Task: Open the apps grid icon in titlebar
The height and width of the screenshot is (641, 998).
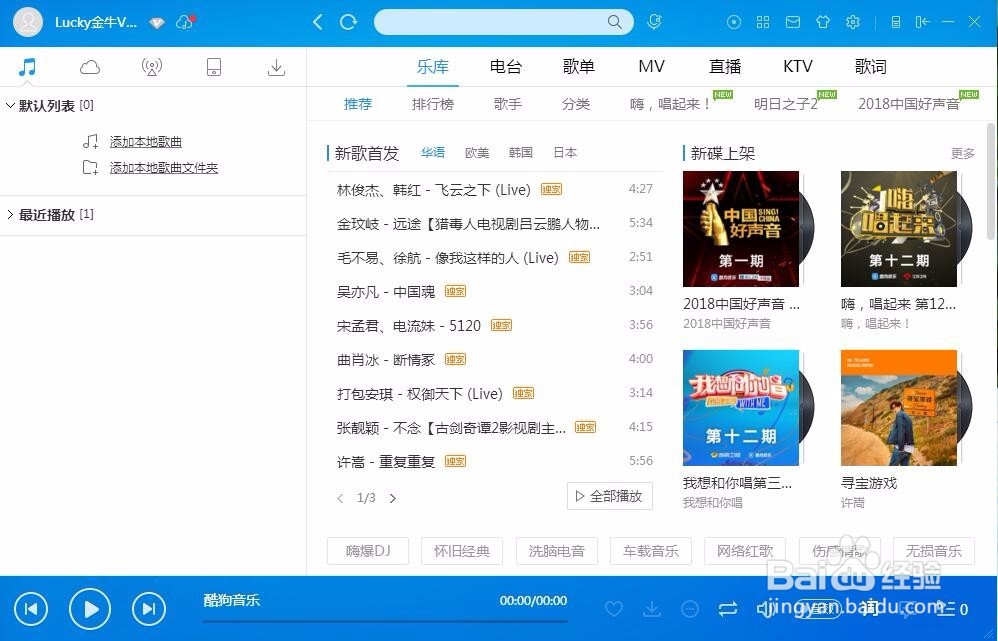Action: (x=763, y=21)
